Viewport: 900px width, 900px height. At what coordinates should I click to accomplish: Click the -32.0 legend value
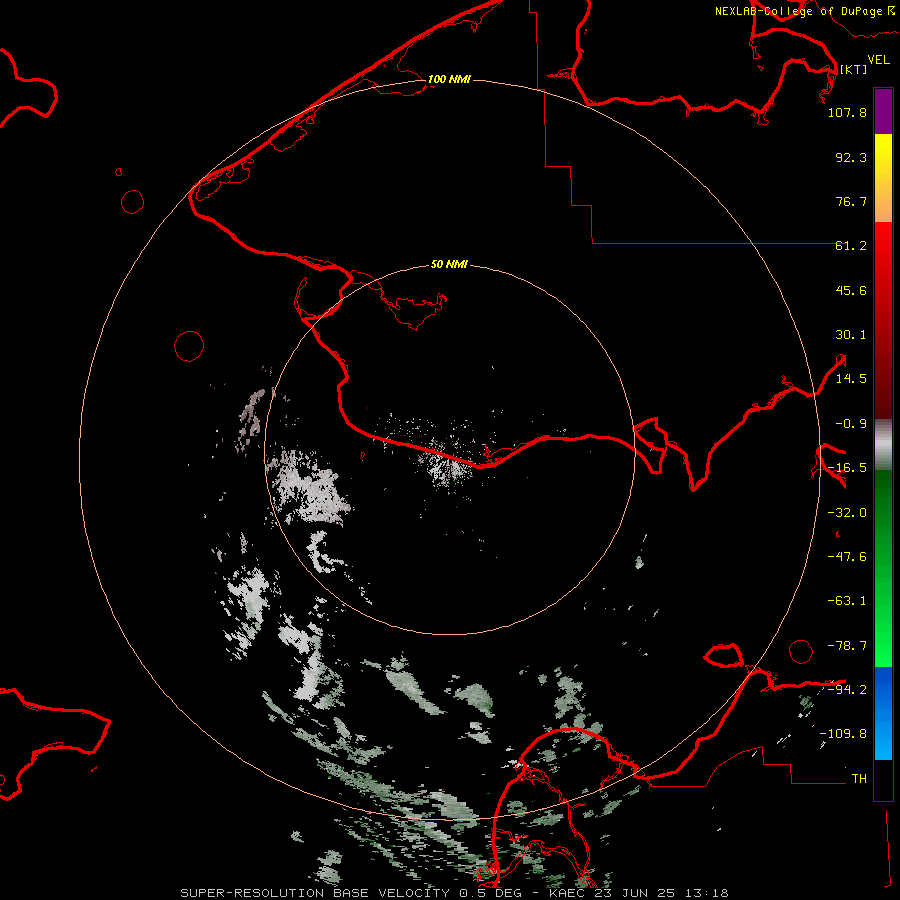coord(847,513)
